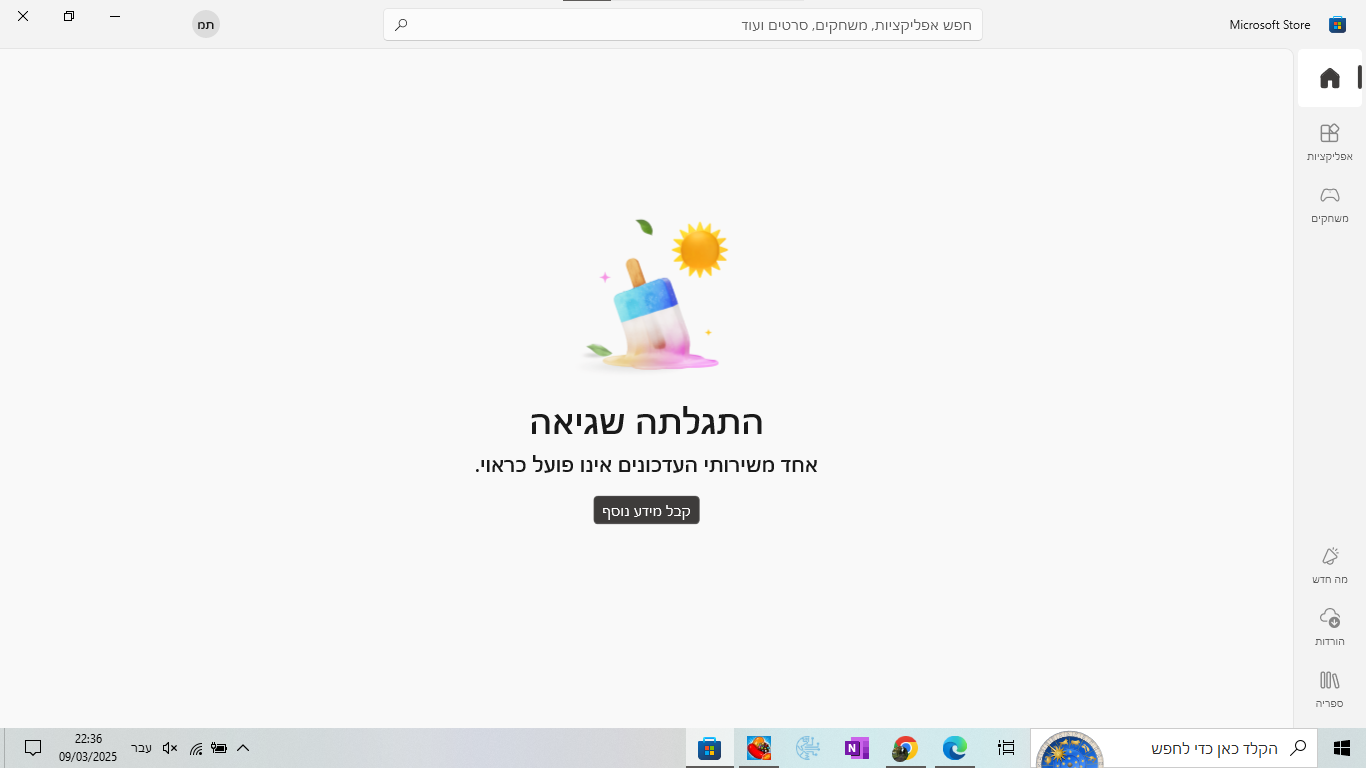This screenshot has width=1366, height=768.
Task: Open the Home page in Store sidebar
Action: coord(1329,78)
